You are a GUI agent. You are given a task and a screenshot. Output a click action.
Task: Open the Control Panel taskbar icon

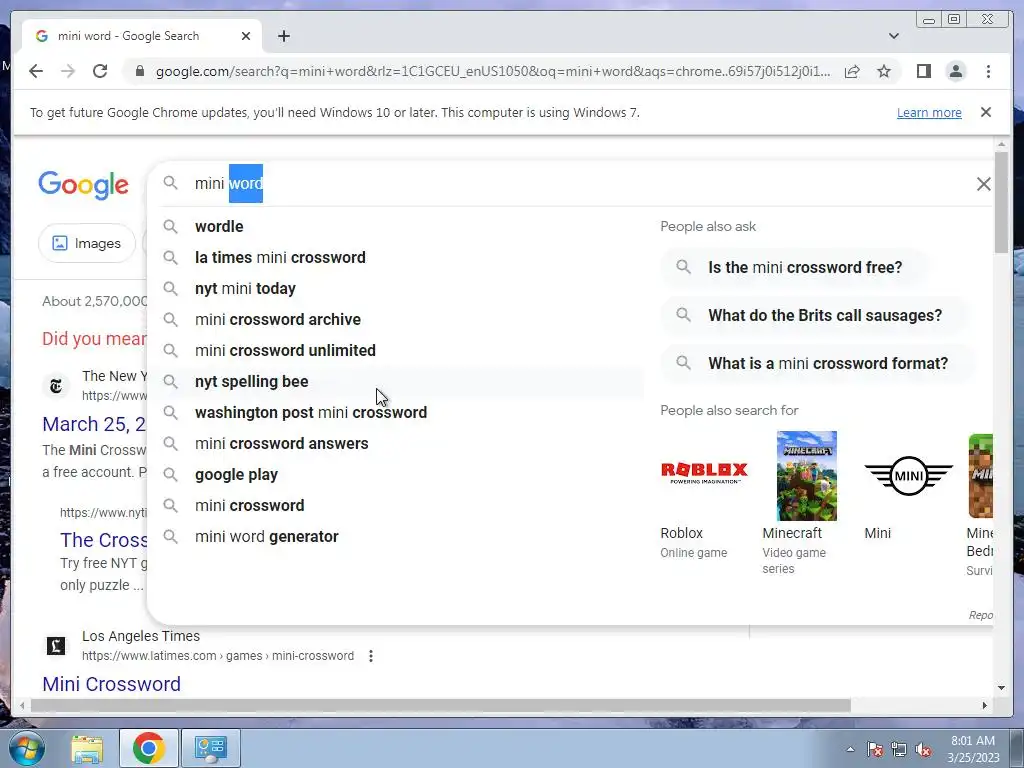tap(210, 748)
